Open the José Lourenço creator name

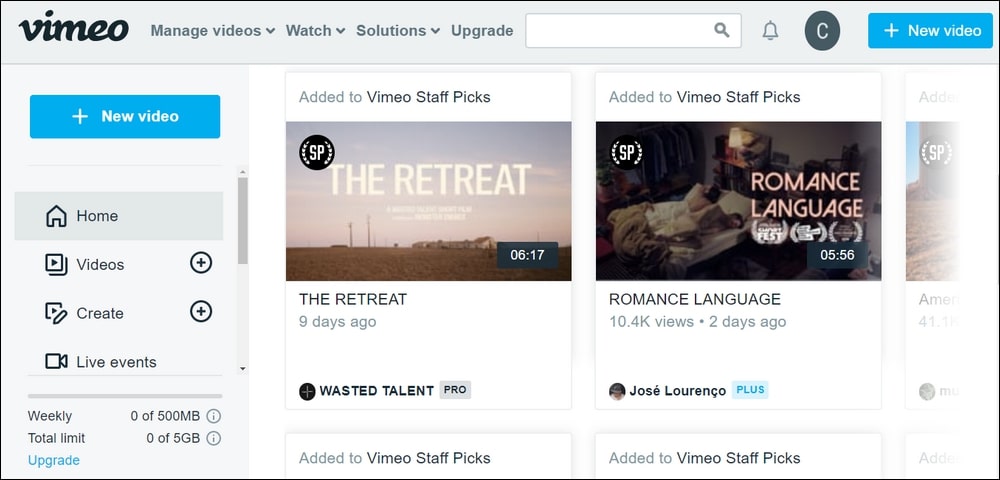coord(677,391)
